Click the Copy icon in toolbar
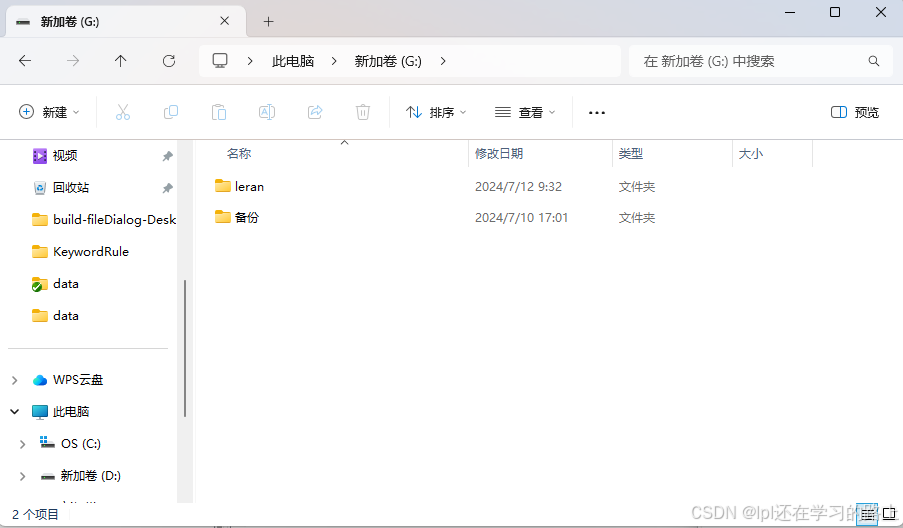Screen dimensions: 903x528 (x=171, y=112)
